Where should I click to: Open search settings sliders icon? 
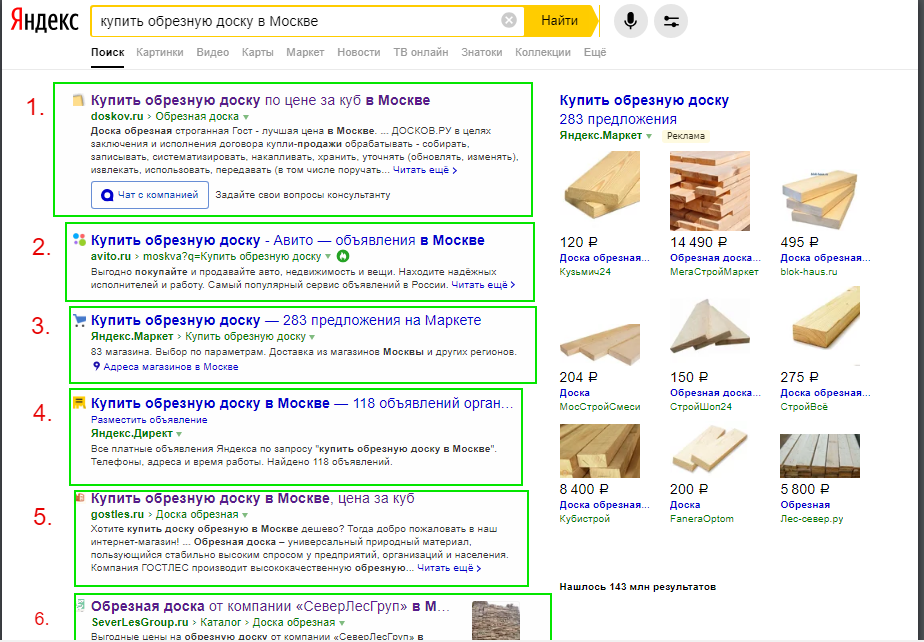(x=670, y=20)
